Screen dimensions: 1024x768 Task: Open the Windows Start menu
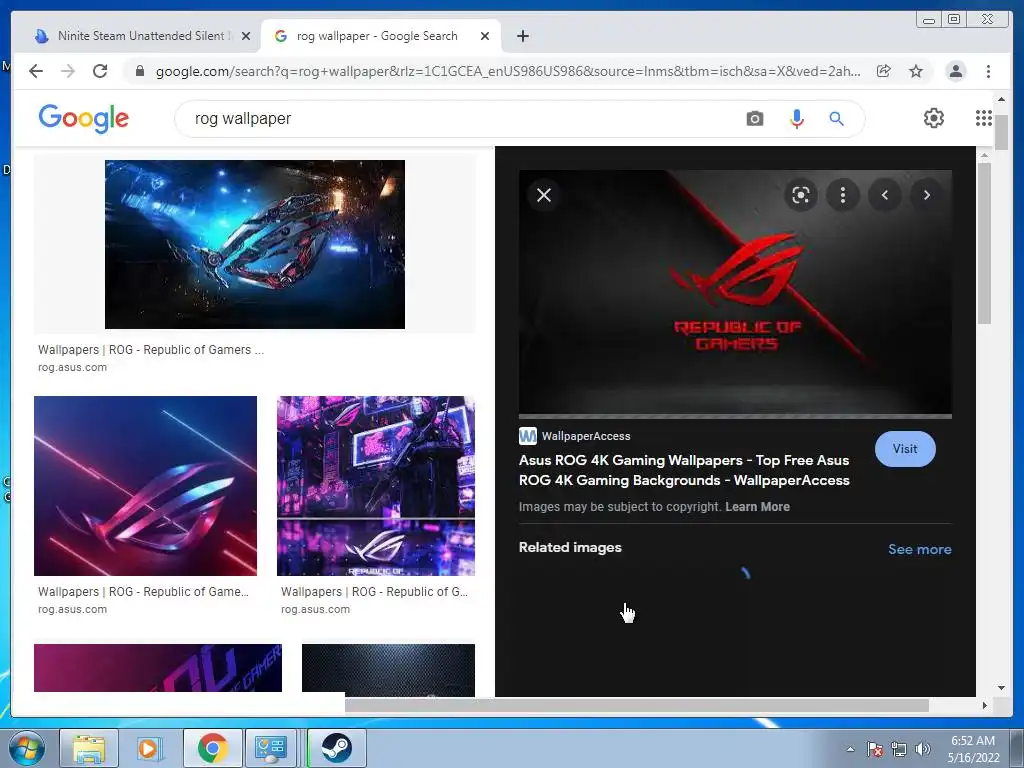point(27,748)
